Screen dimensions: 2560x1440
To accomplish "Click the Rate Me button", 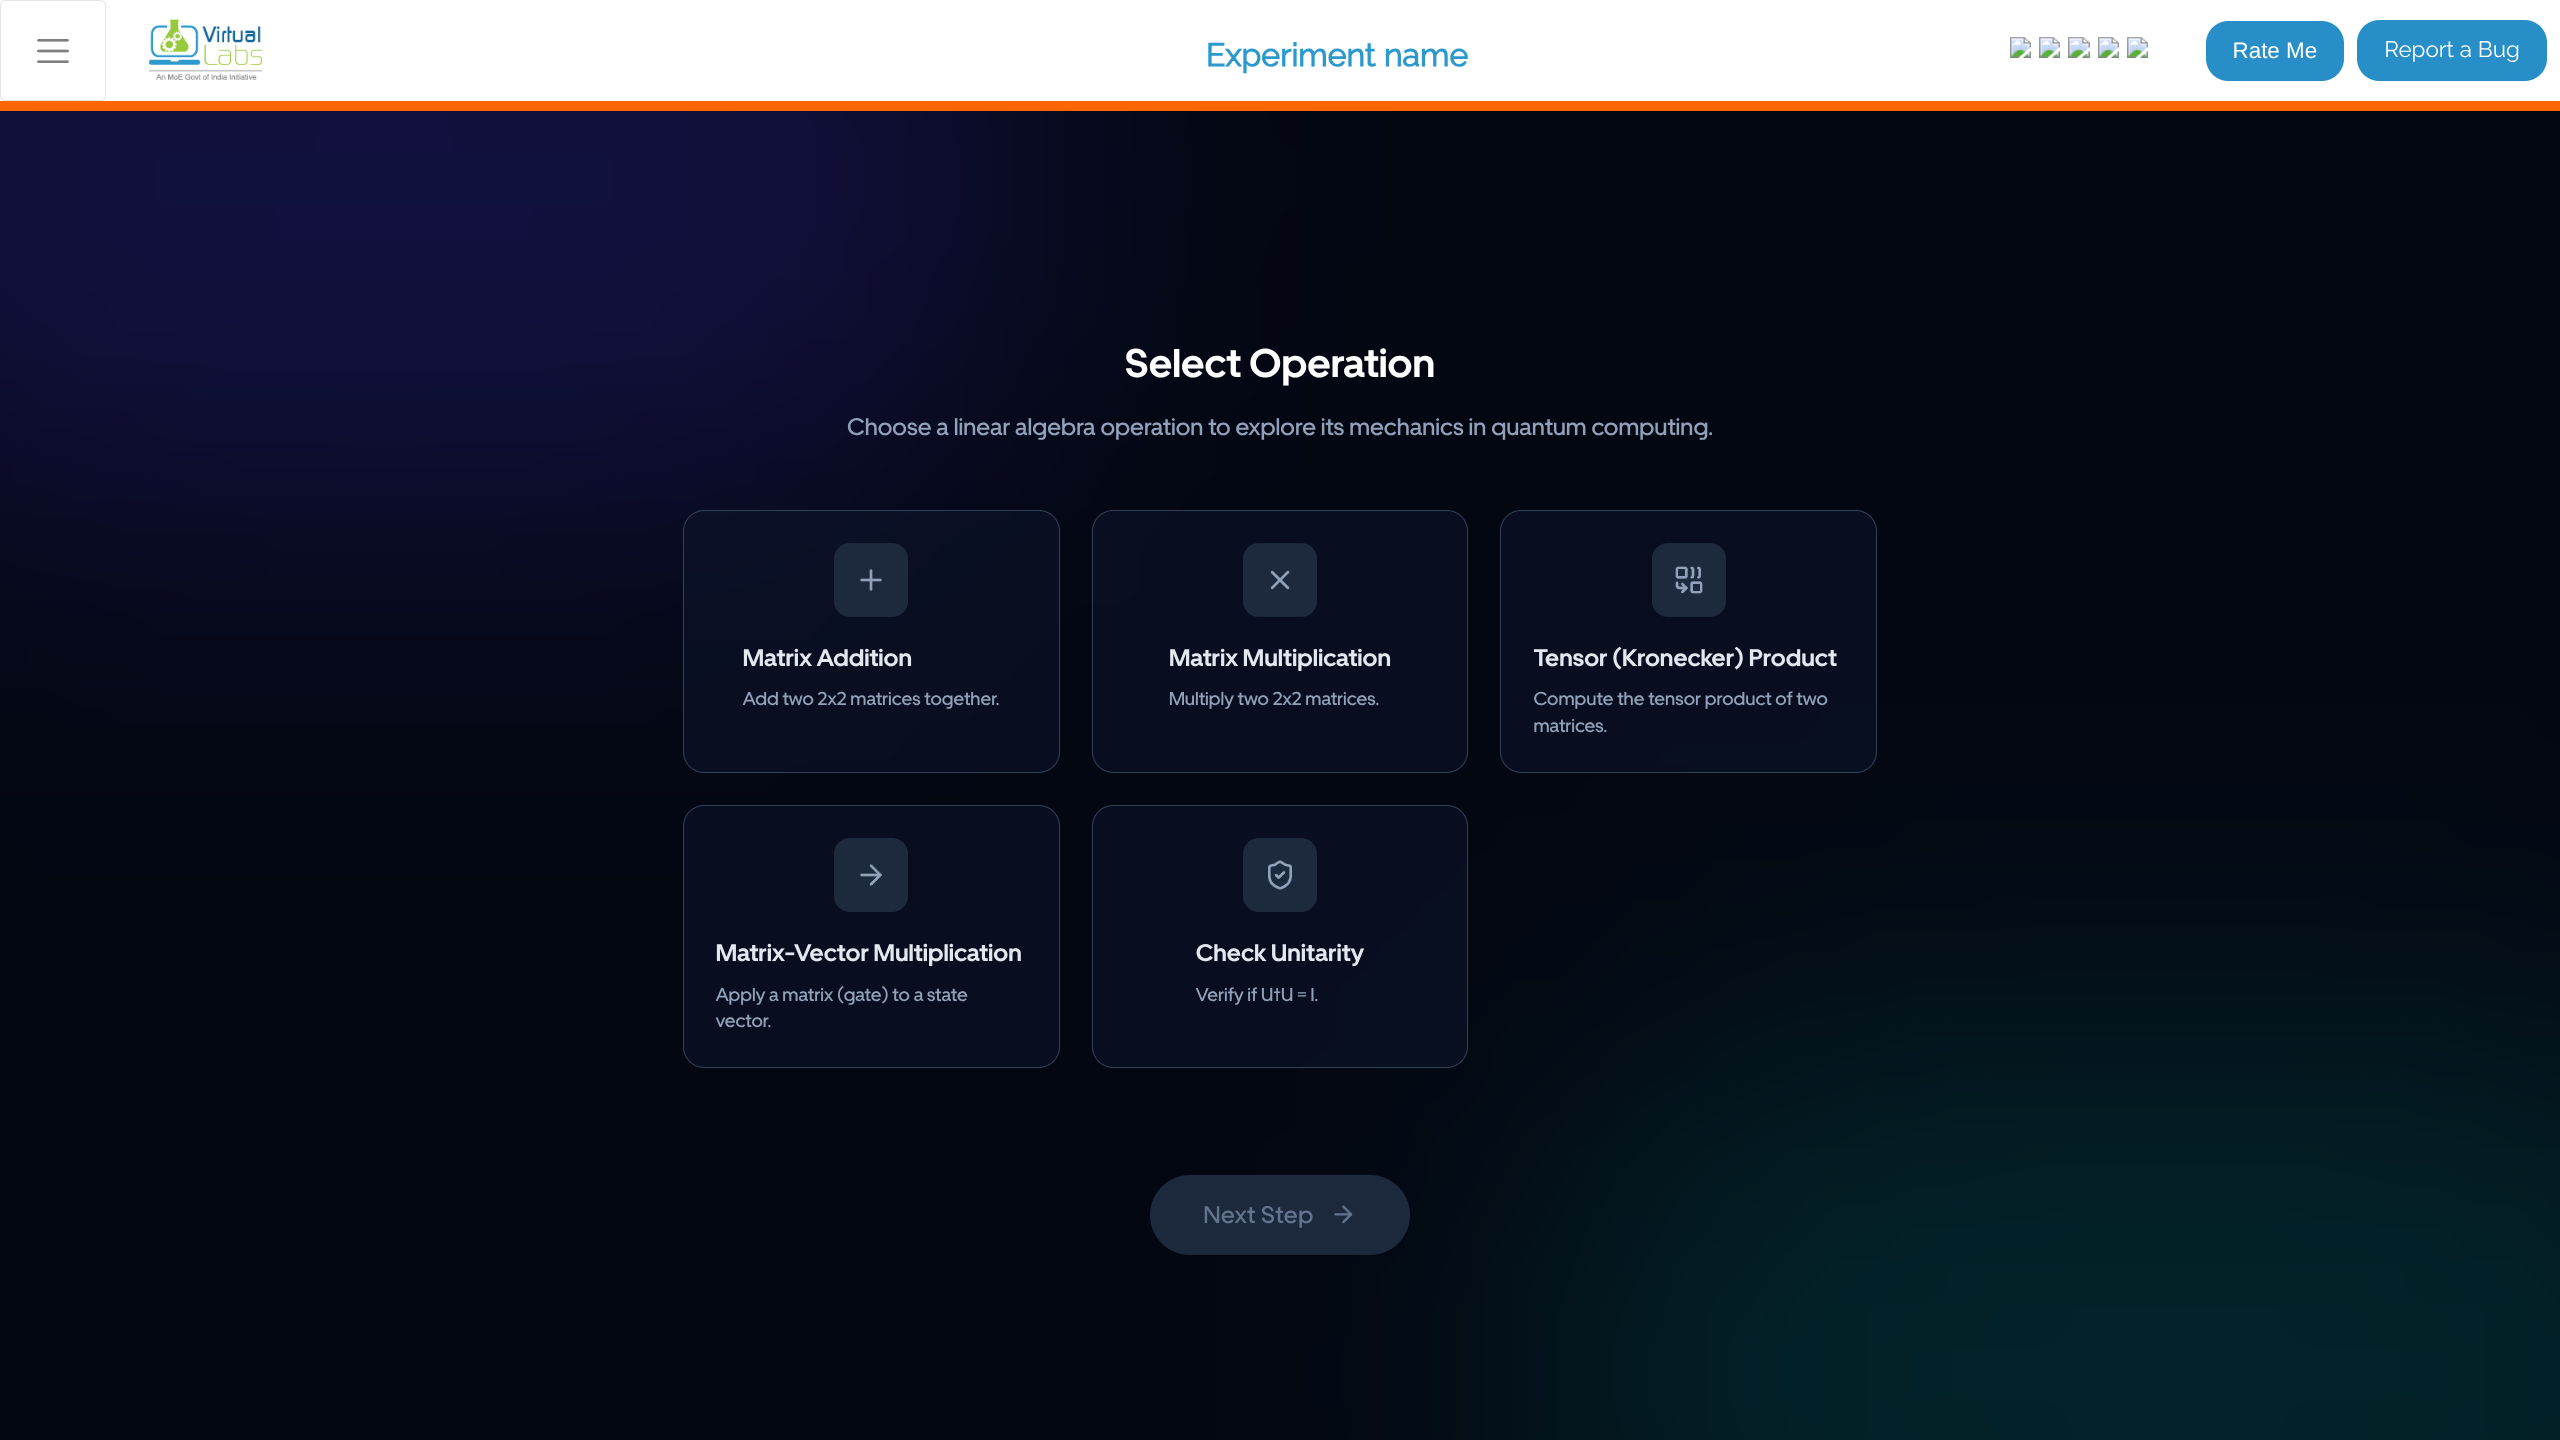I will coord(2274,50).
